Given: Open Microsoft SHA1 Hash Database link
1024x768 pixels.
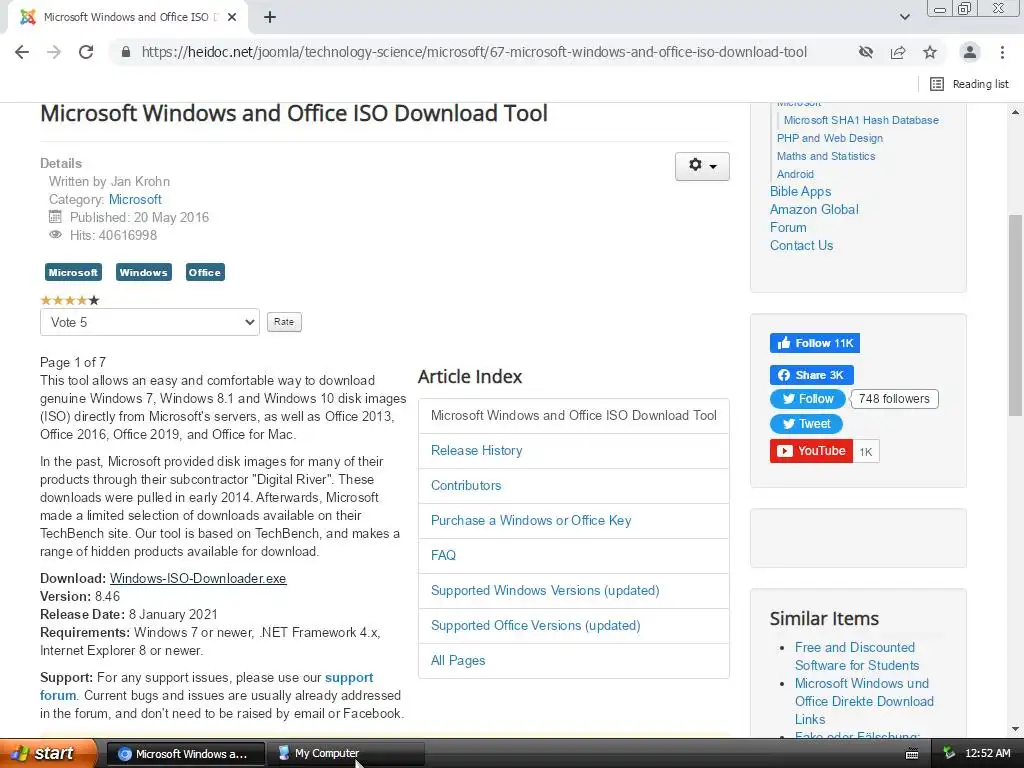Looking at the screenshot, I should [861, 120].
